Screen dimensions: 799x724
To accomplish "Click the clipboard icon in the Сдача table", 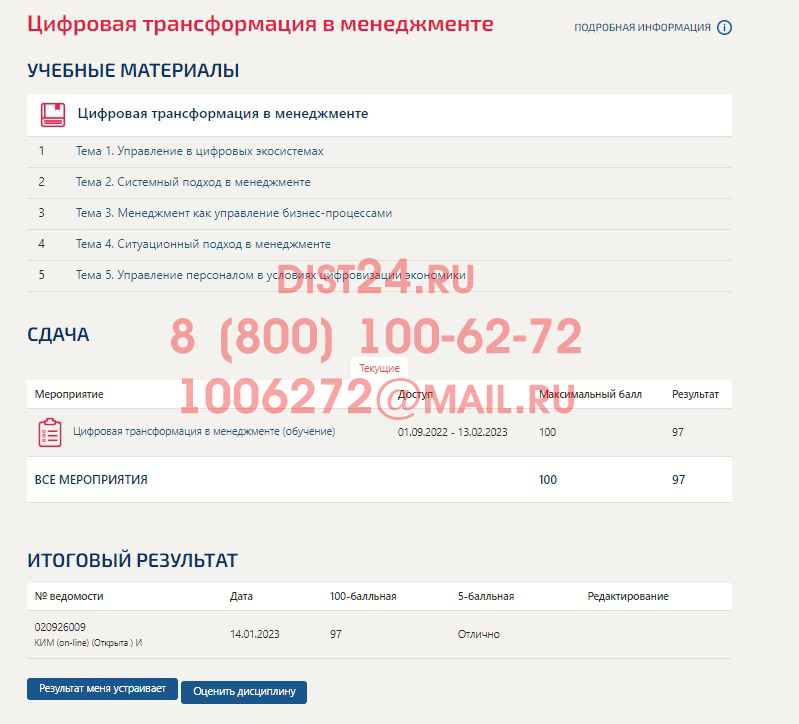I will [50, 432].
